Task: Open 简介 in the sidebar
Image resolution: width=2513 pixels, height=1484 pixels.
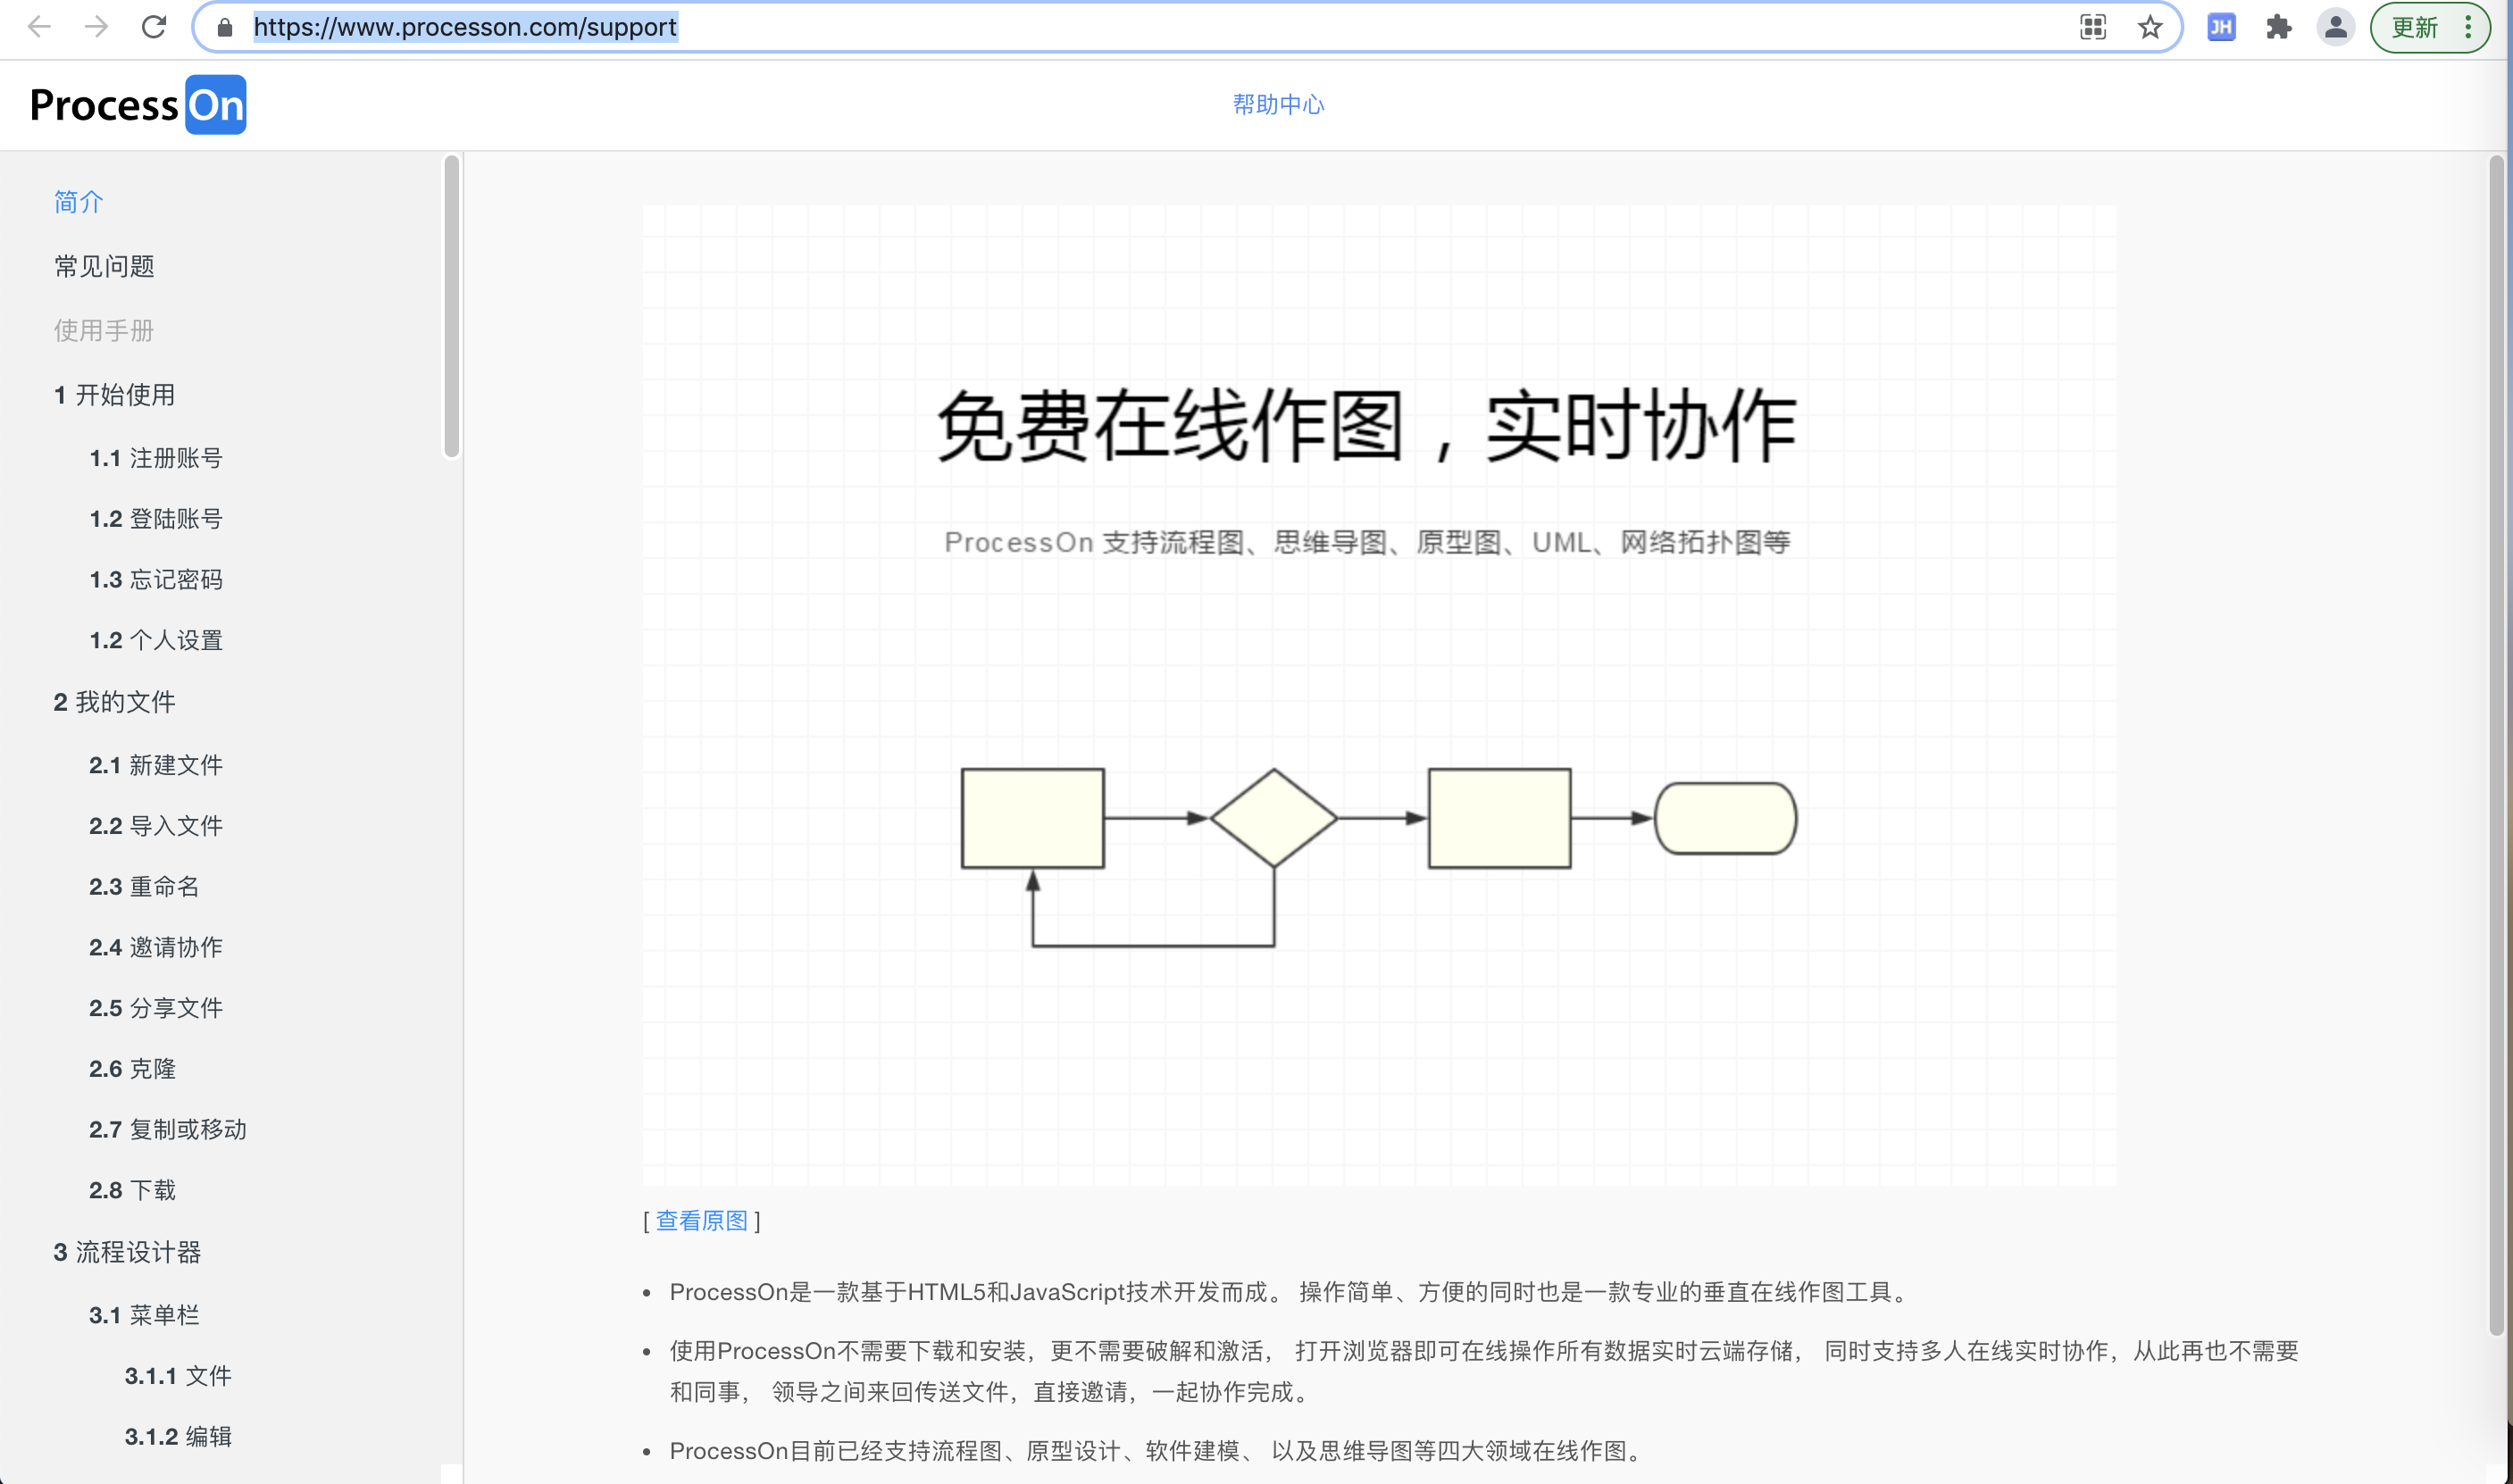Action: [x=79, y=202]
